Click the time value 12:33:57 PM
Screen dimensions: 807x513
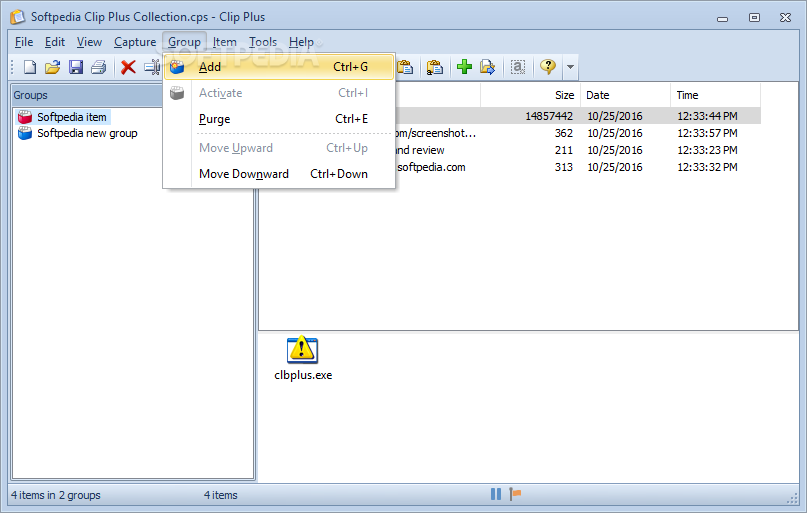707,133
